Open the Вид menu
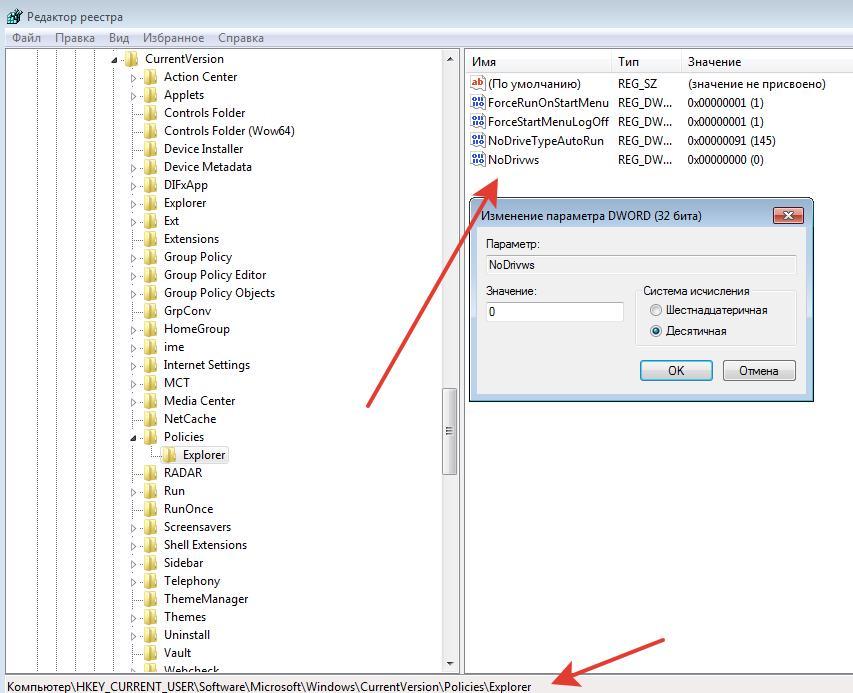 [119, 38]
